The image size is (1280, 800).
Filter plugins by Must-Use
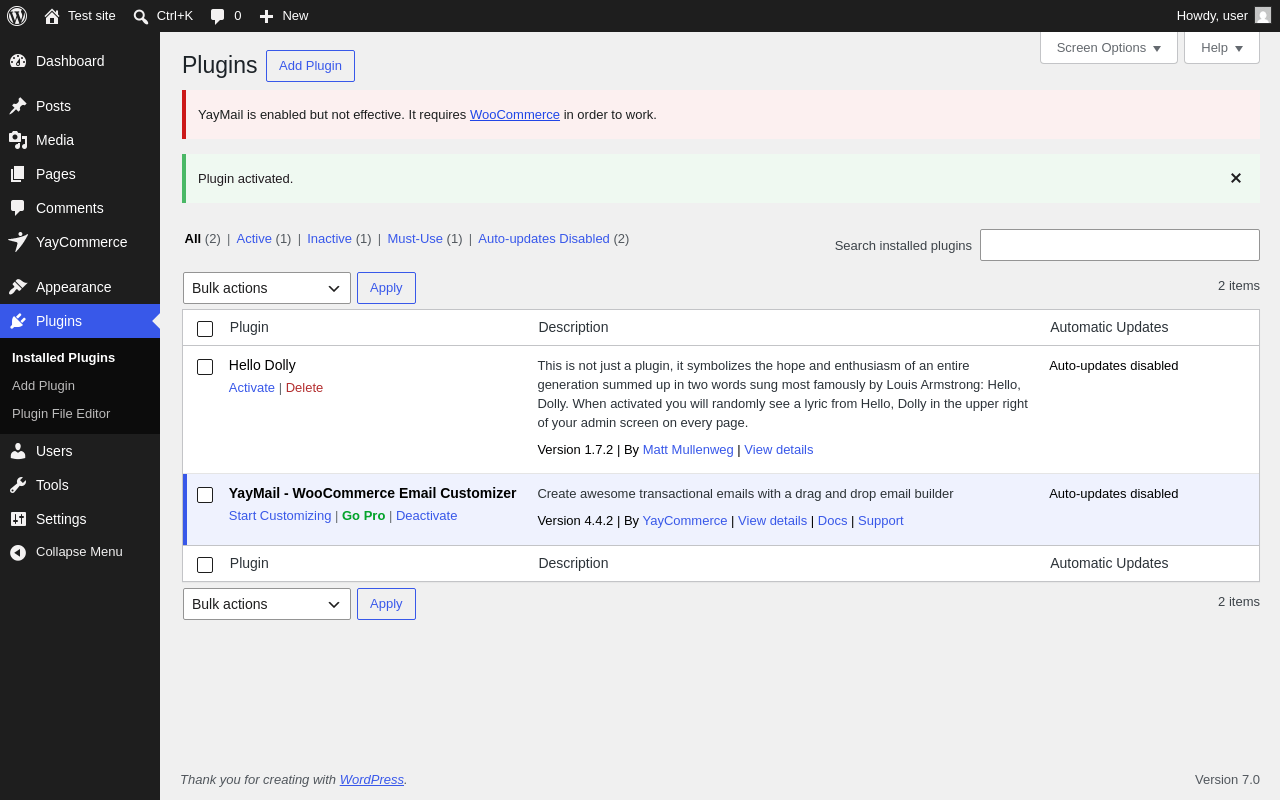[415, 238]
